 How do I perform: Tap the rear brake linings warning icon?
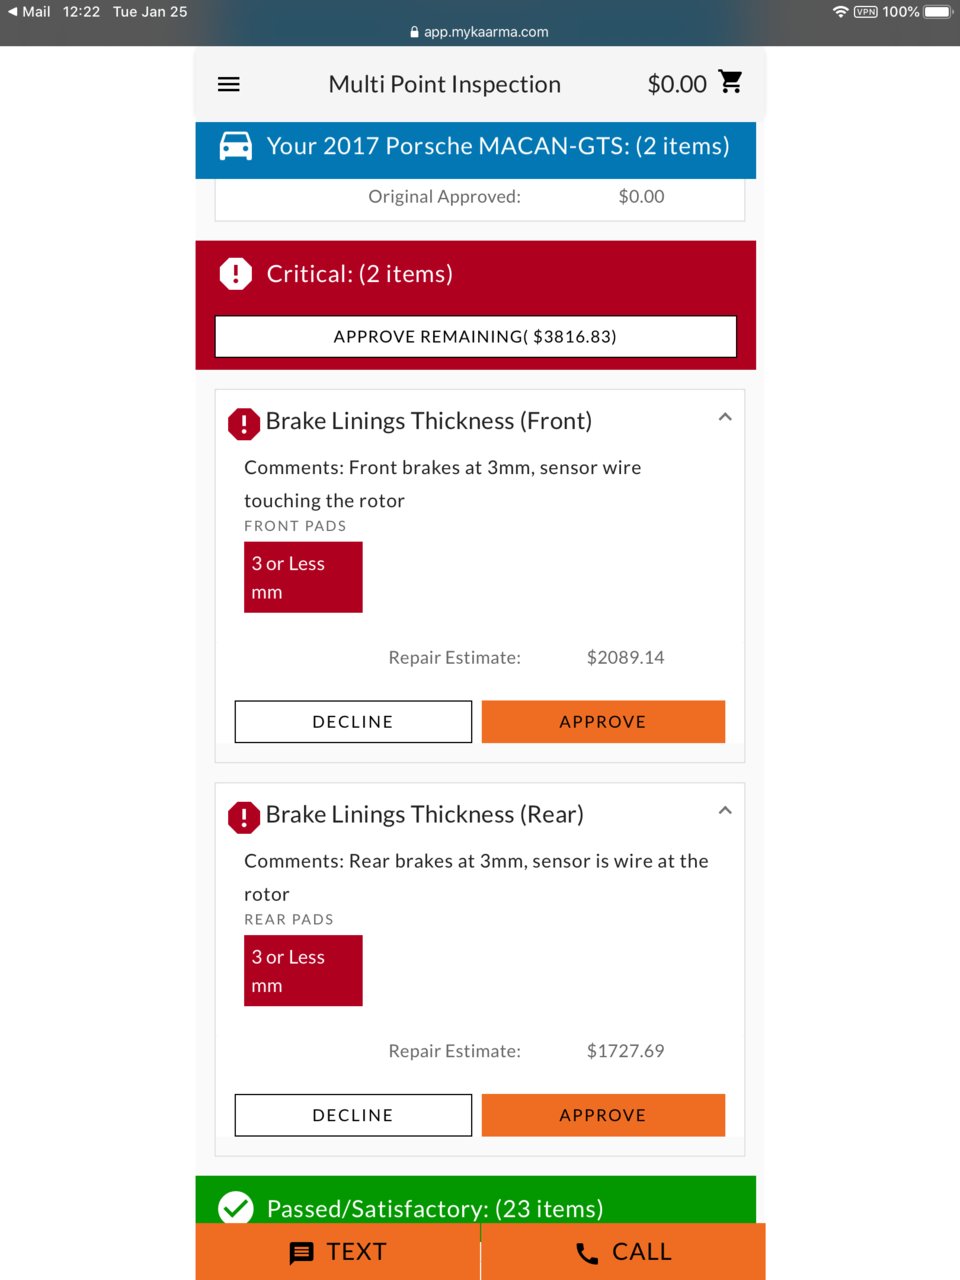pos(244,817)
